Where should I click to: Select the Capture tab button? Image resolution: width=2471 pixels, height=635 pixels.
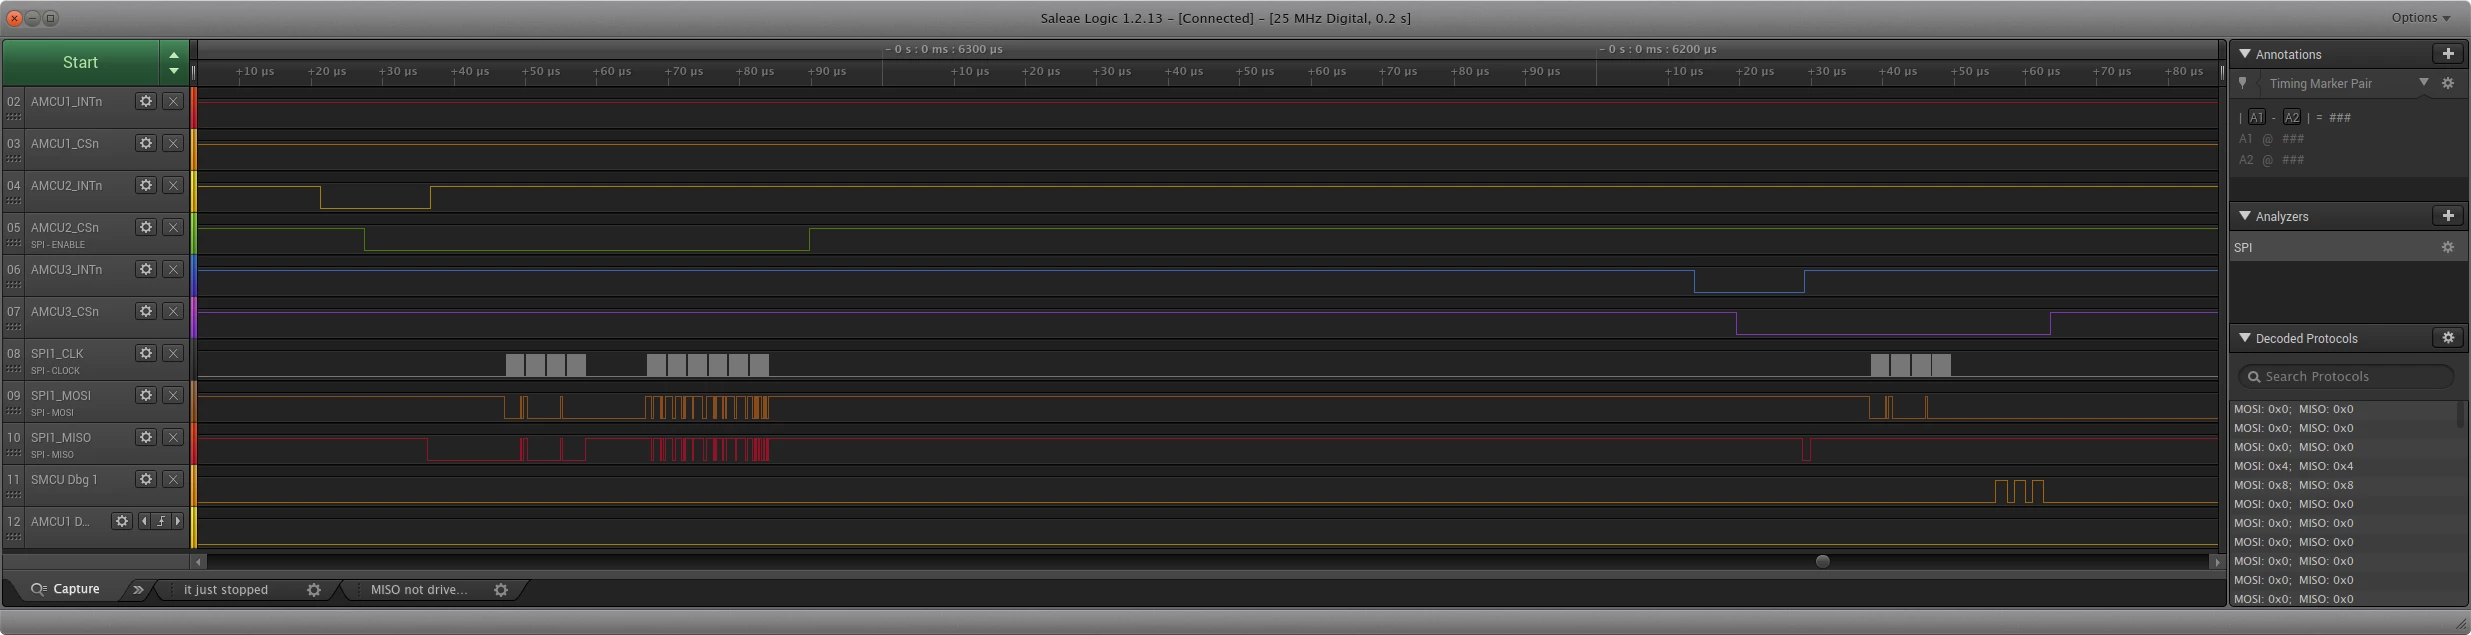pyautogui.click(x=66, y=589)
